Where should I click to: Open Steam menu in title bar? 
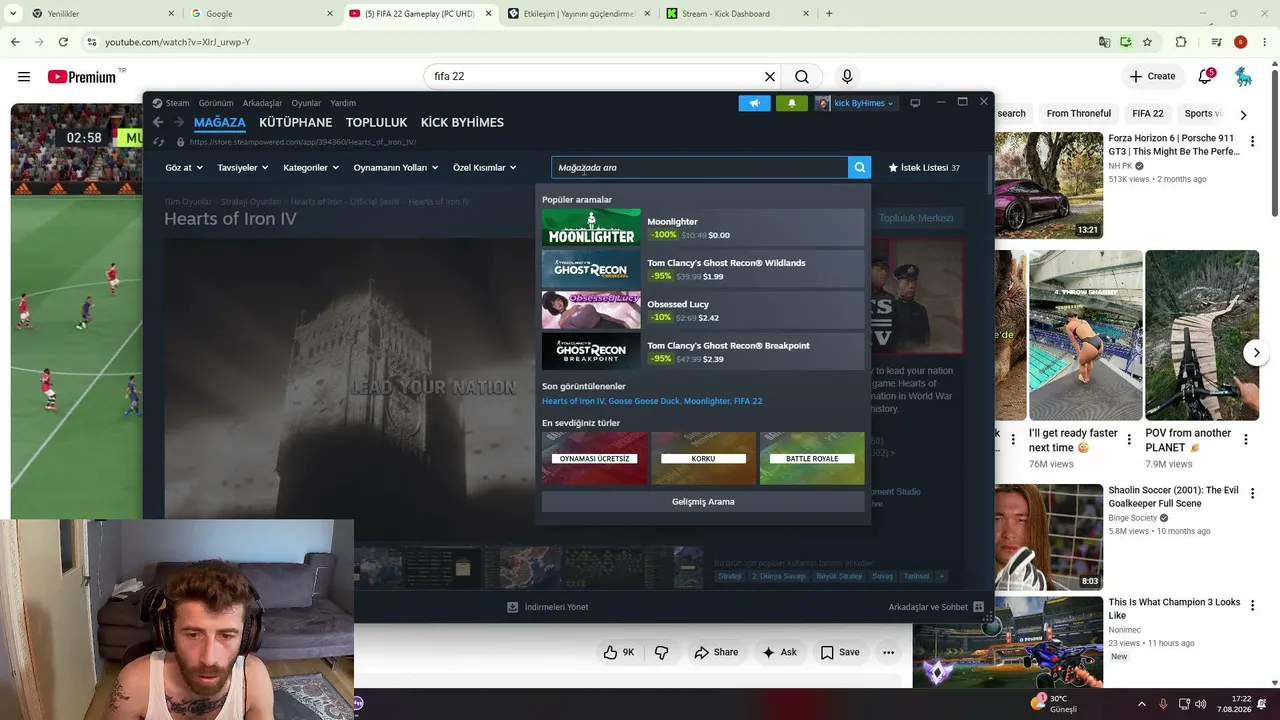point(171,103)
